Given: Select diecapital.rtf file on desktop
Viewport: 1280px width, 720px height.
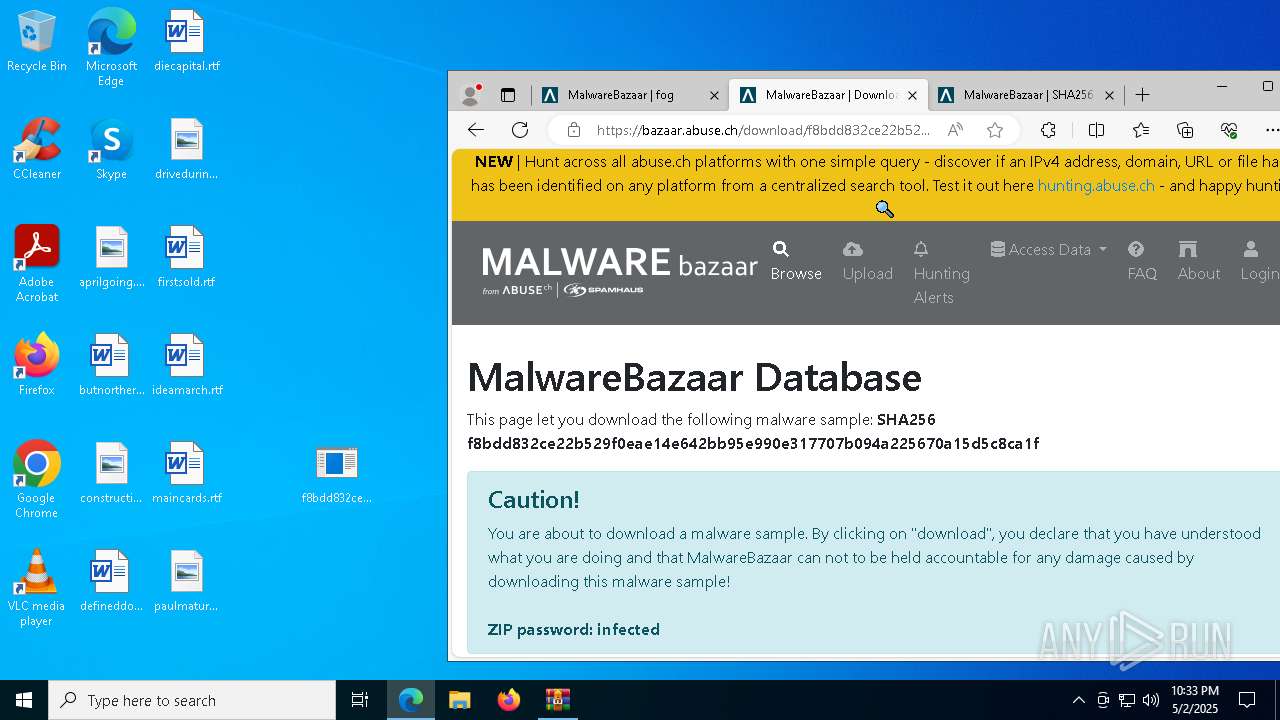Looking at the screenshot, I should (x=186, y=41).
